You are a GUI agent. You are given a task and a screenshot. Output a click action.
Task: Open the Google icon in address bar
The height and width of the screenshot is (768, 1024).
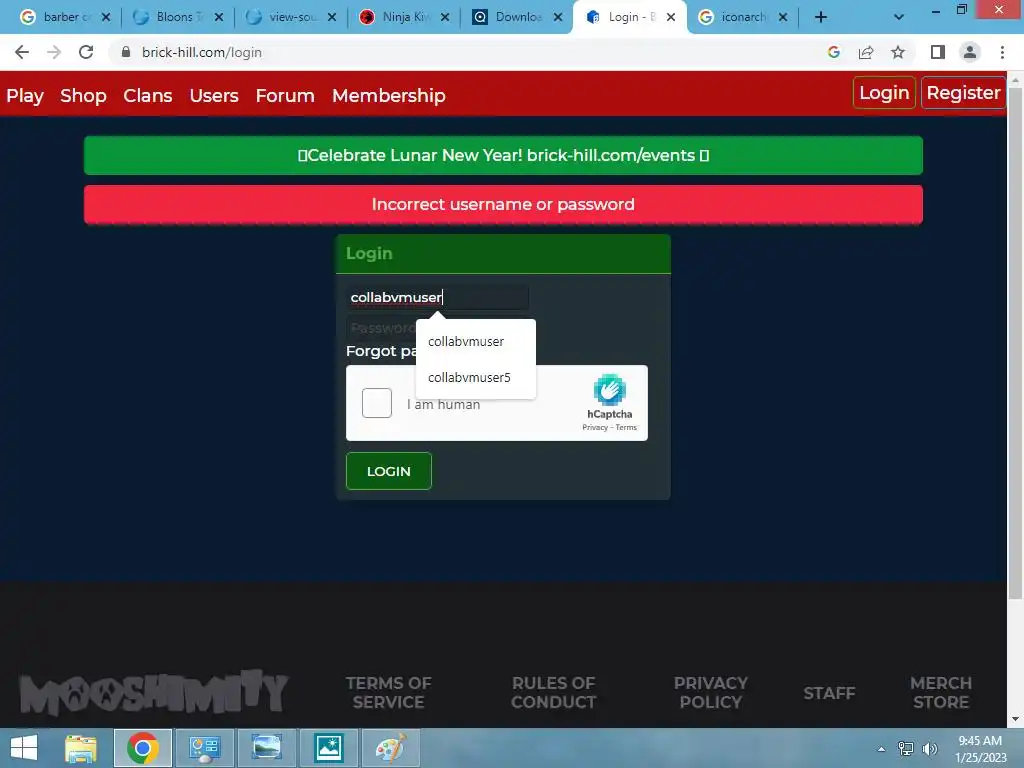pos(833,52)
